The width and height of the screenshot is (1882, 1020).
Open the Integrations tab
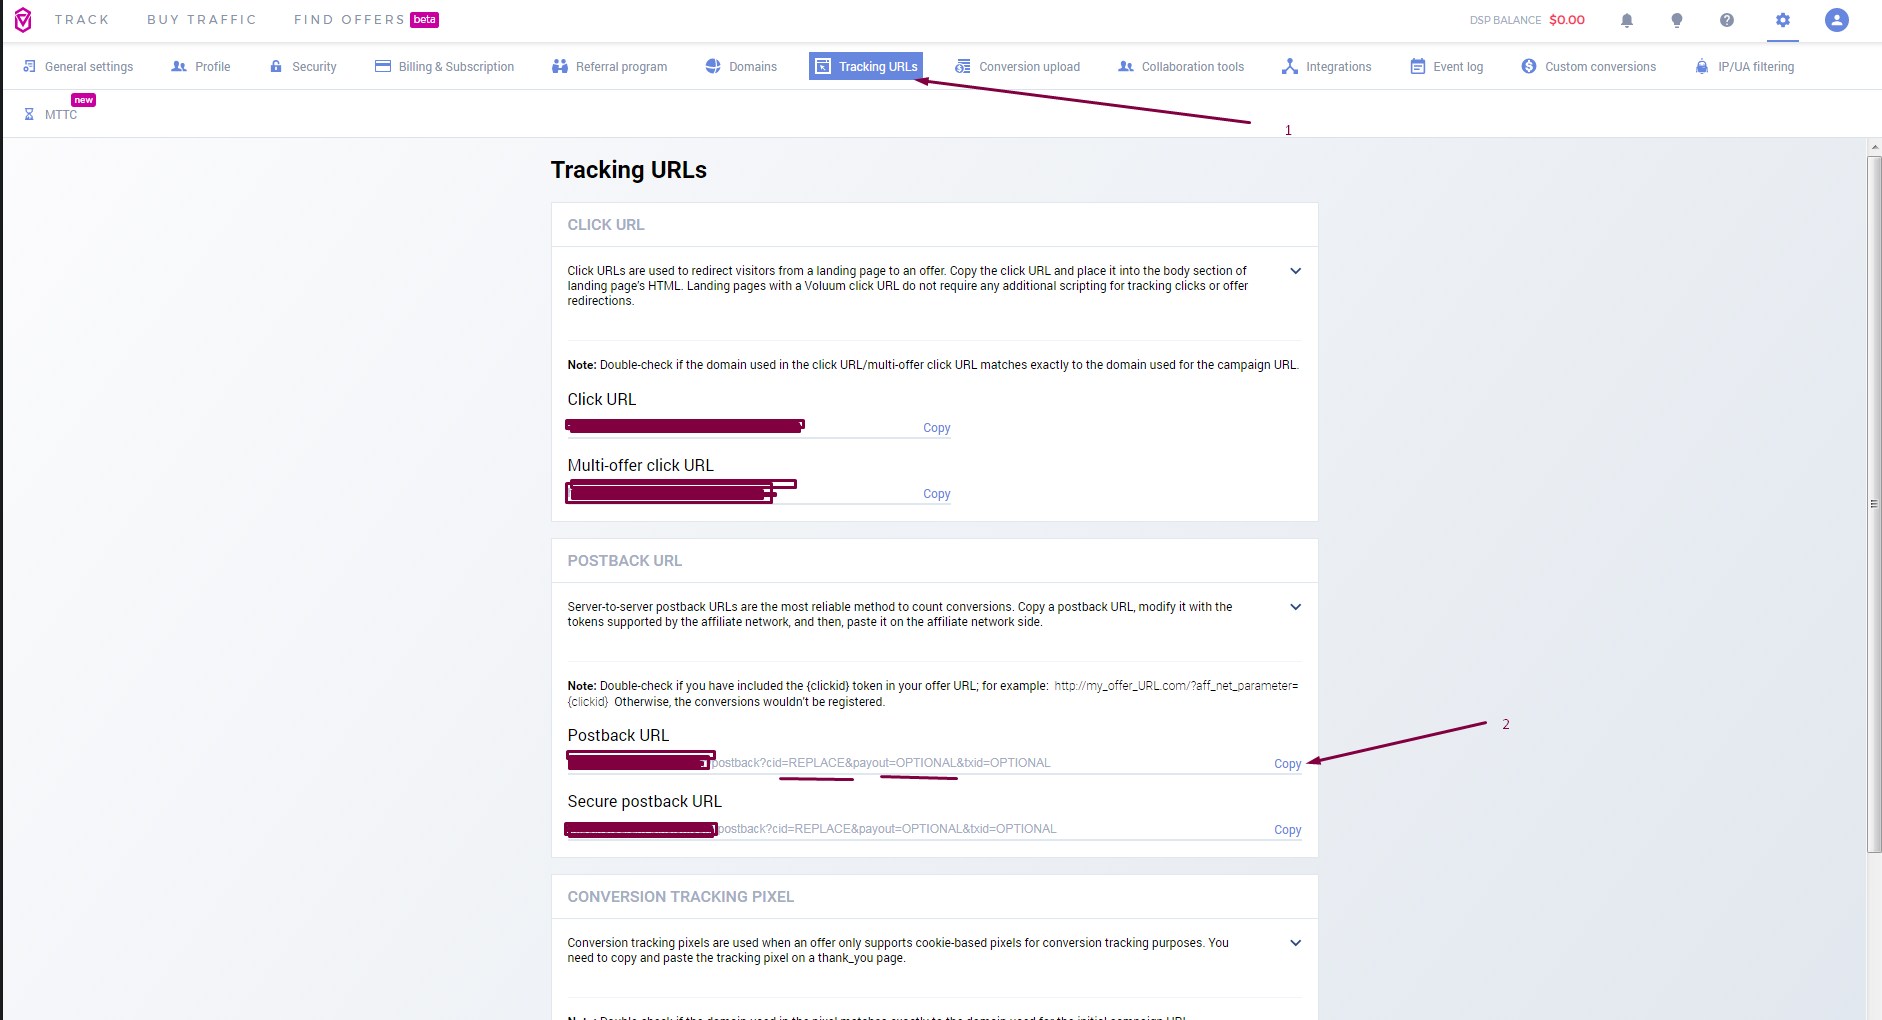pyautogui.click(x=1326, y=66)
